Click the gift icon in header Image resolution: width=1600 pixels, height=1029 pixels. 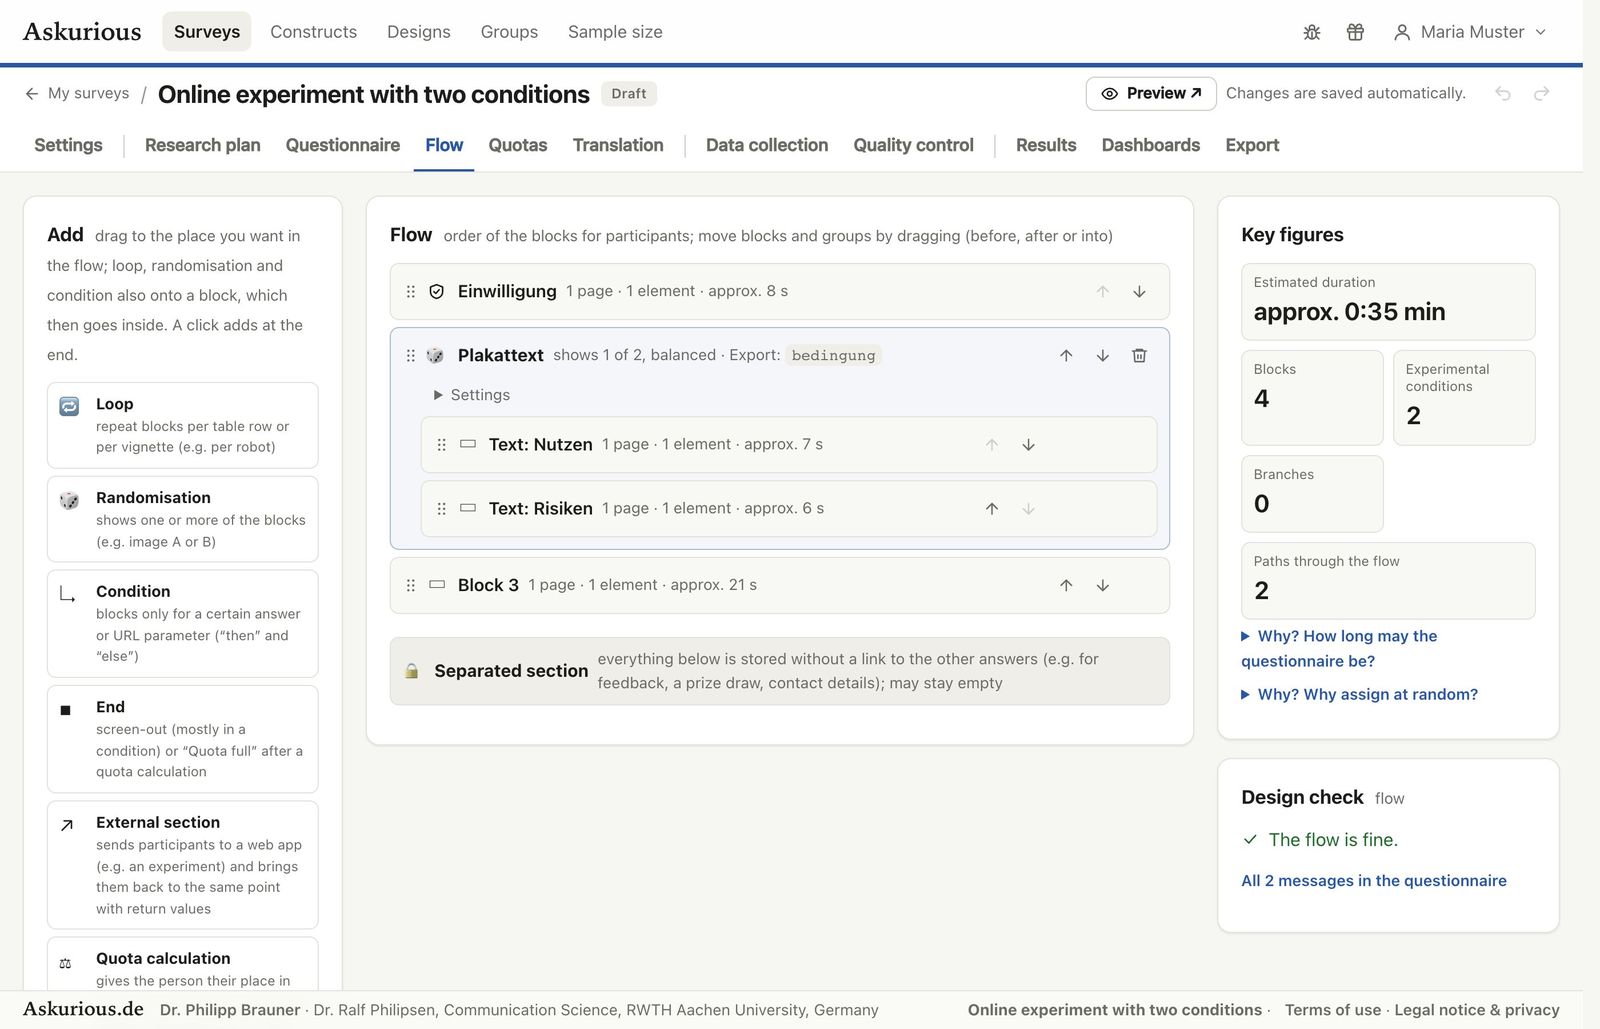1355,32
